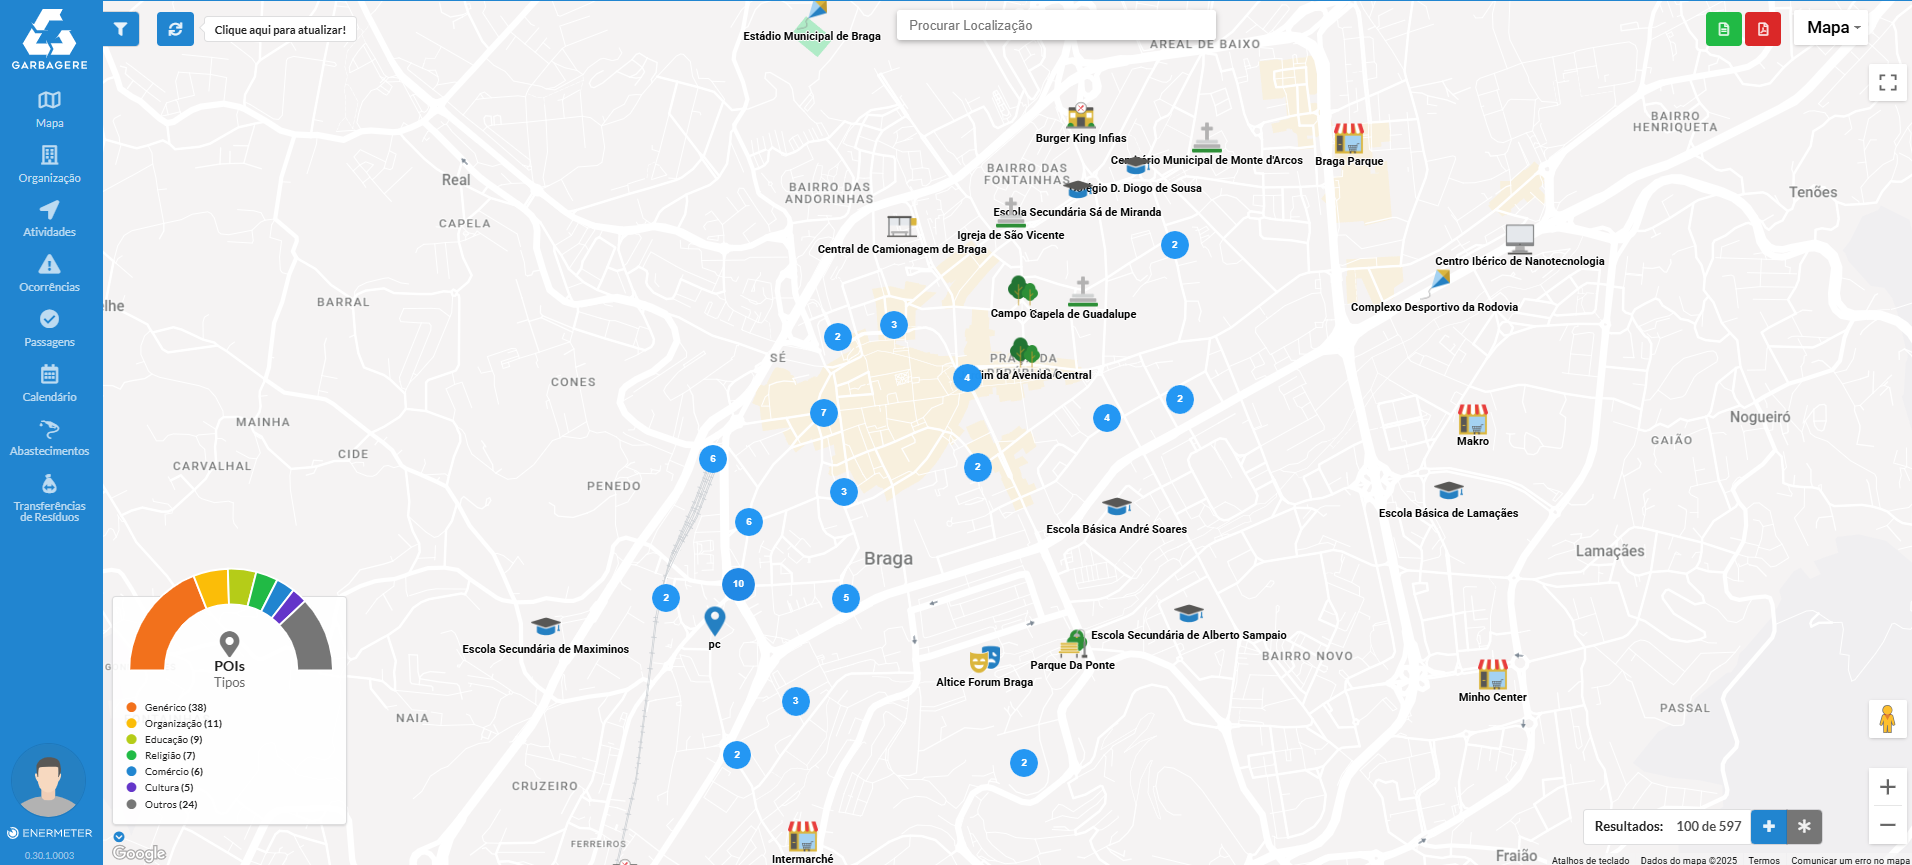Viewport: 1912px width, 865px height.
Task: Click the filter funnel icon
Action: [x=120, y=29]
